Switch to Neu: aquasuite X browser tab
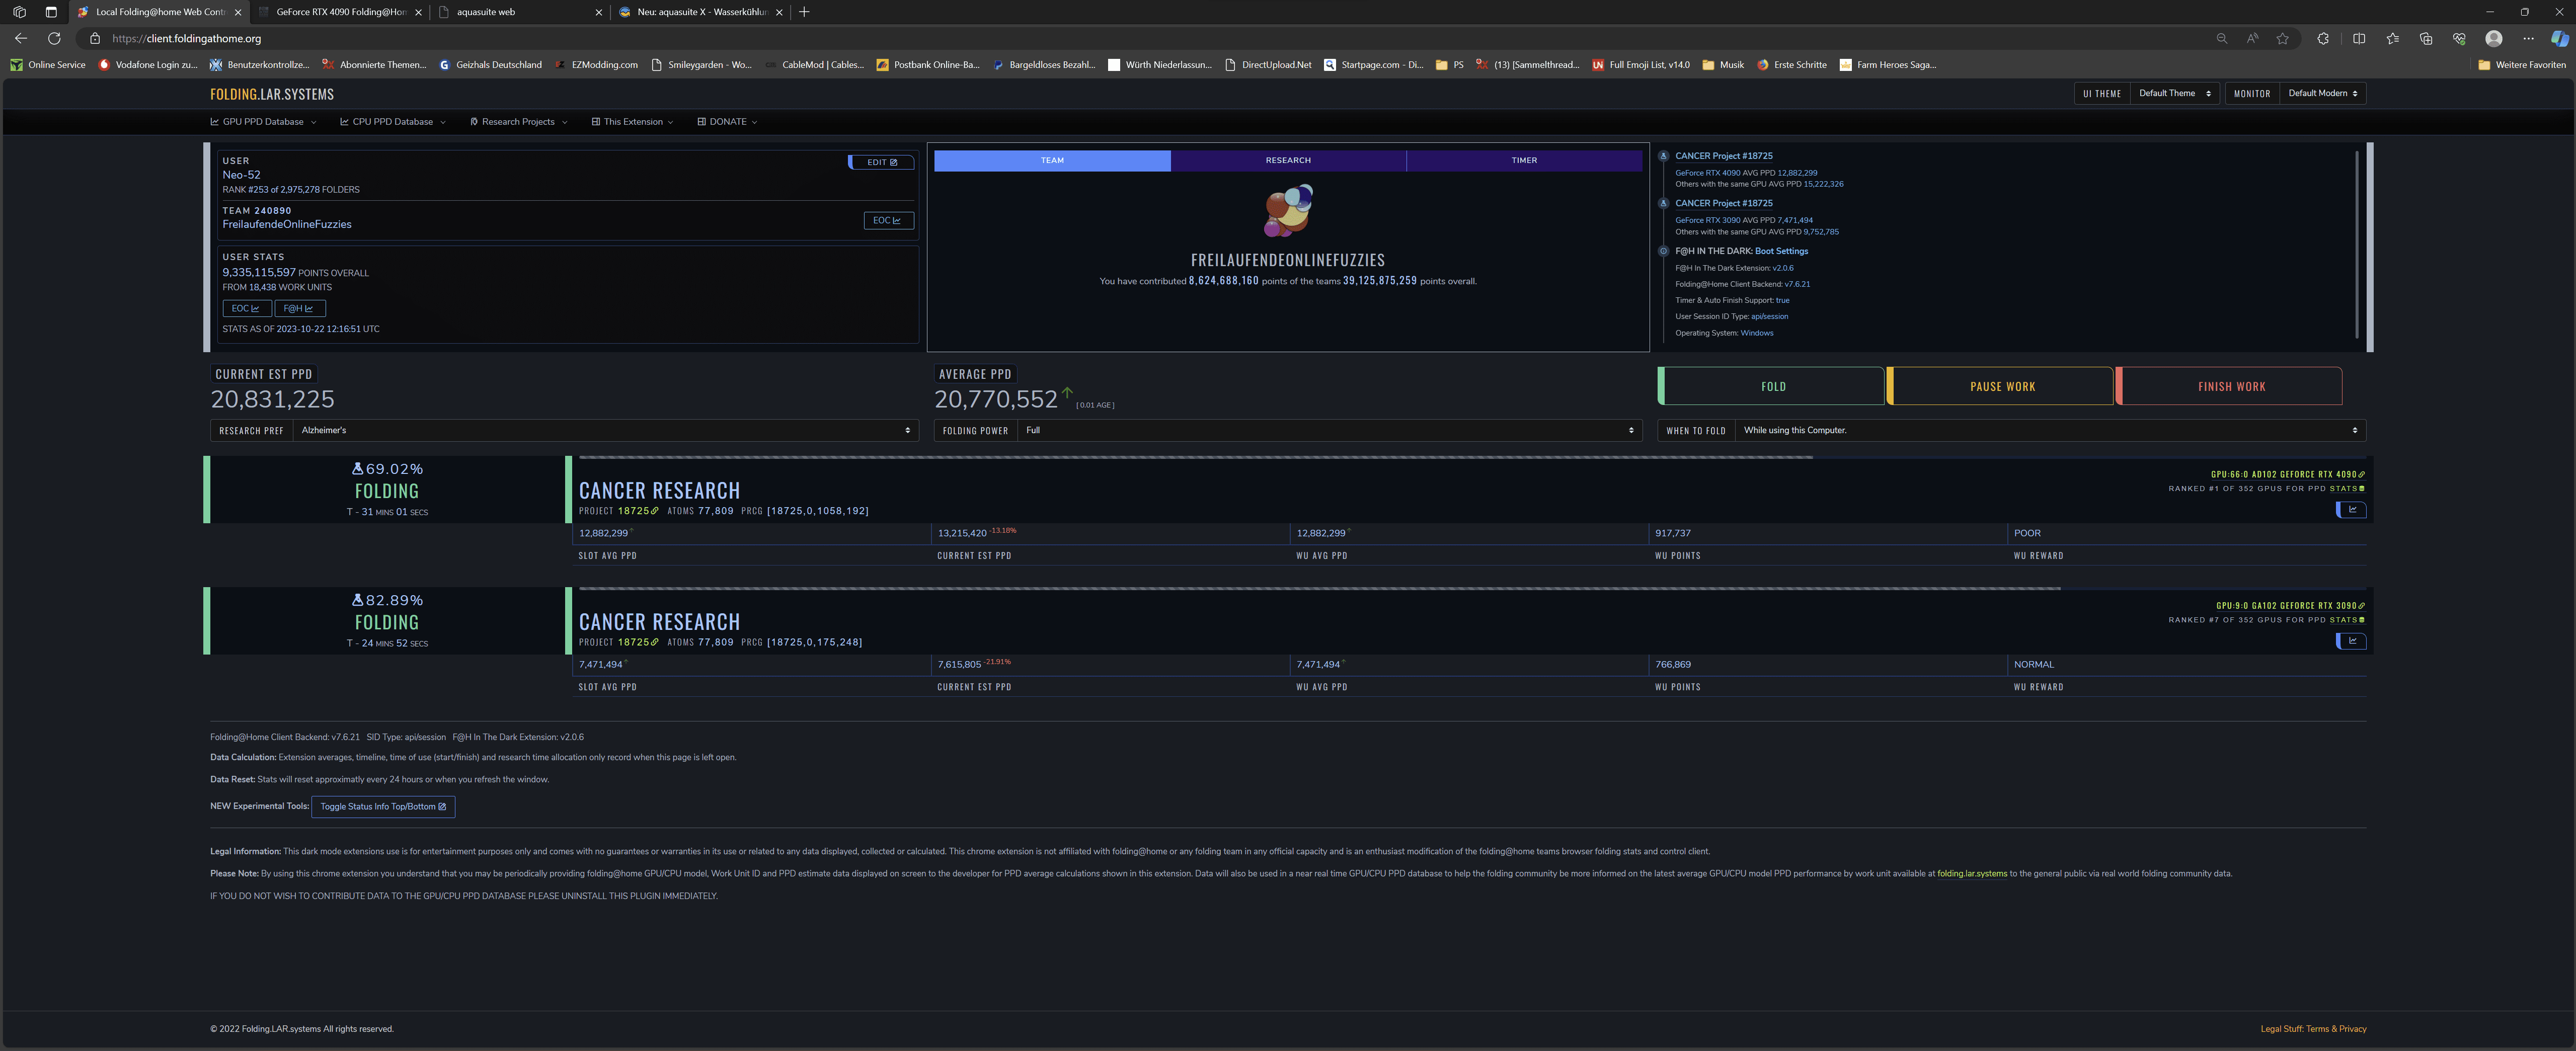Viewport: 2576px width, 1051px height. (700, 12)
